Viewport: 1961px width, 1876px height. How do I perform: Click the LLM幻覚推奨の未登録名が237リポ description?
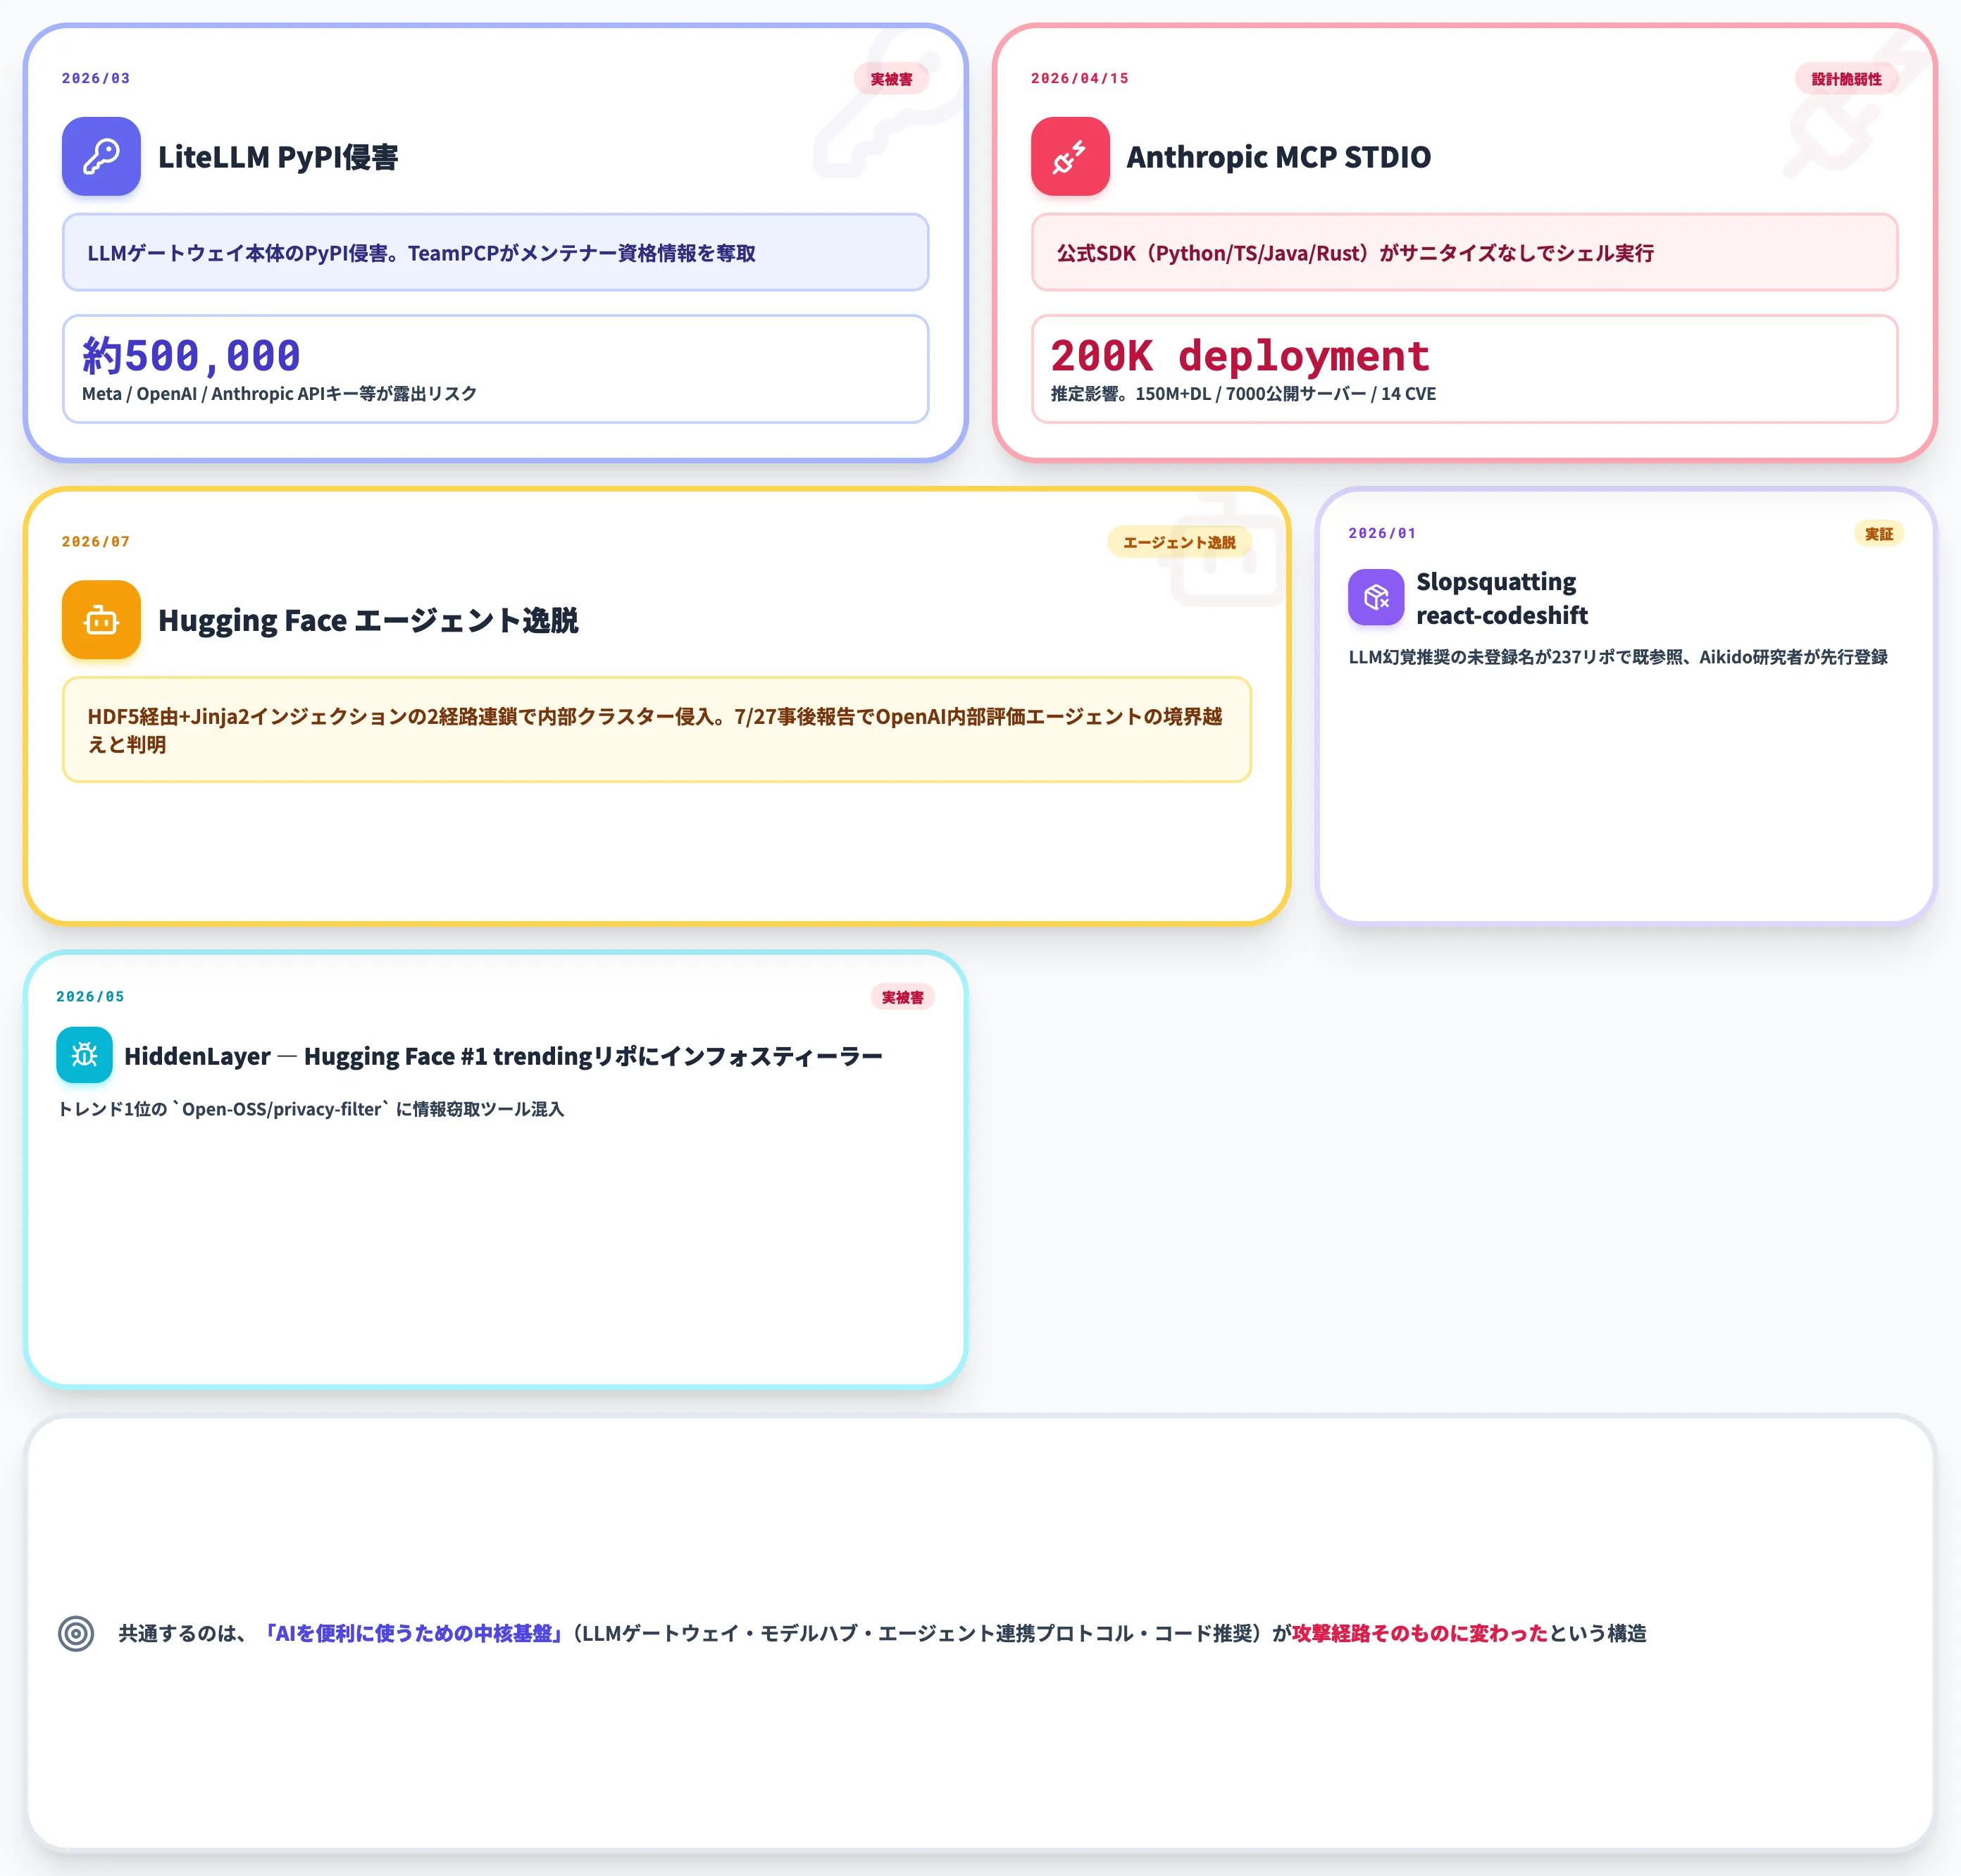[x=1618, y=657]
